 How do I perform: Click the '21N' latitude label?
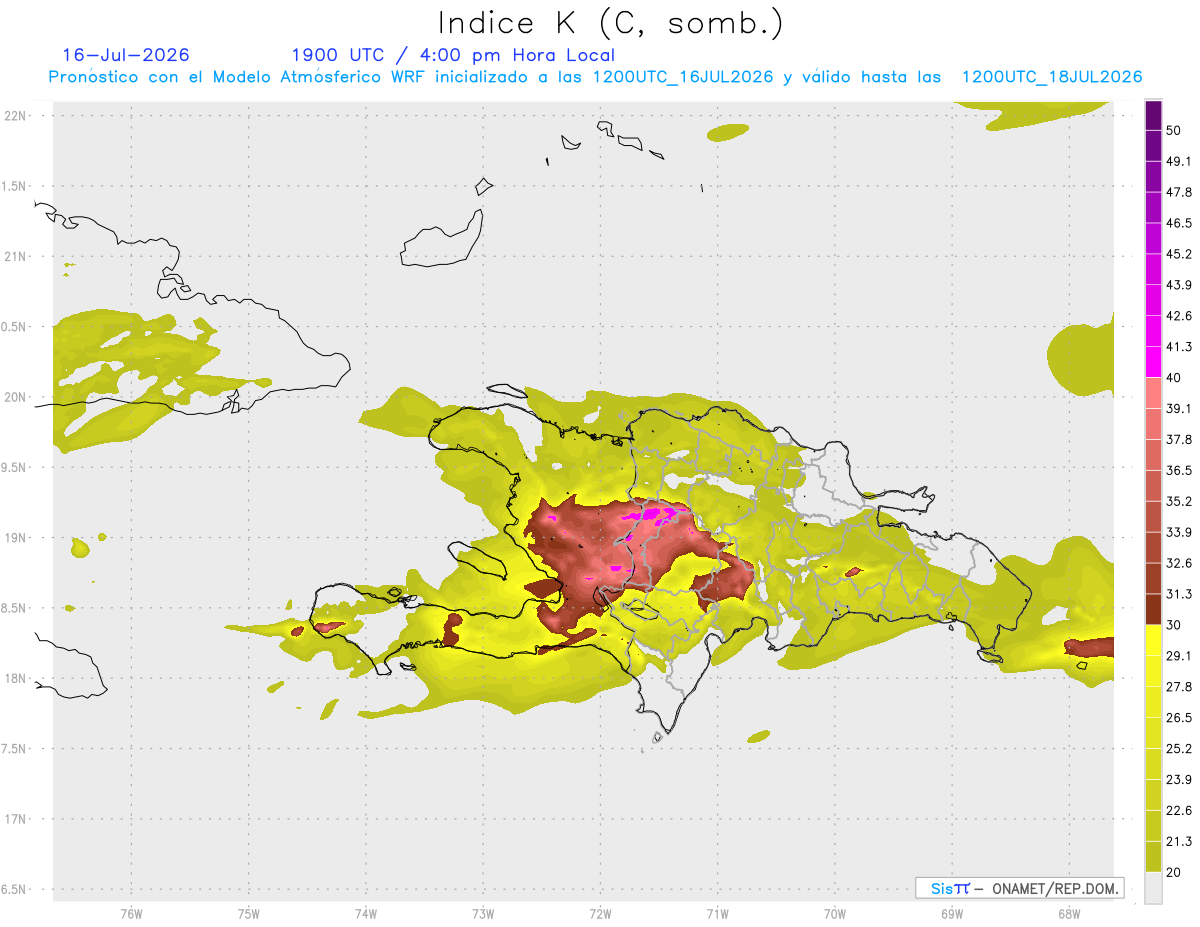[16, 256]
